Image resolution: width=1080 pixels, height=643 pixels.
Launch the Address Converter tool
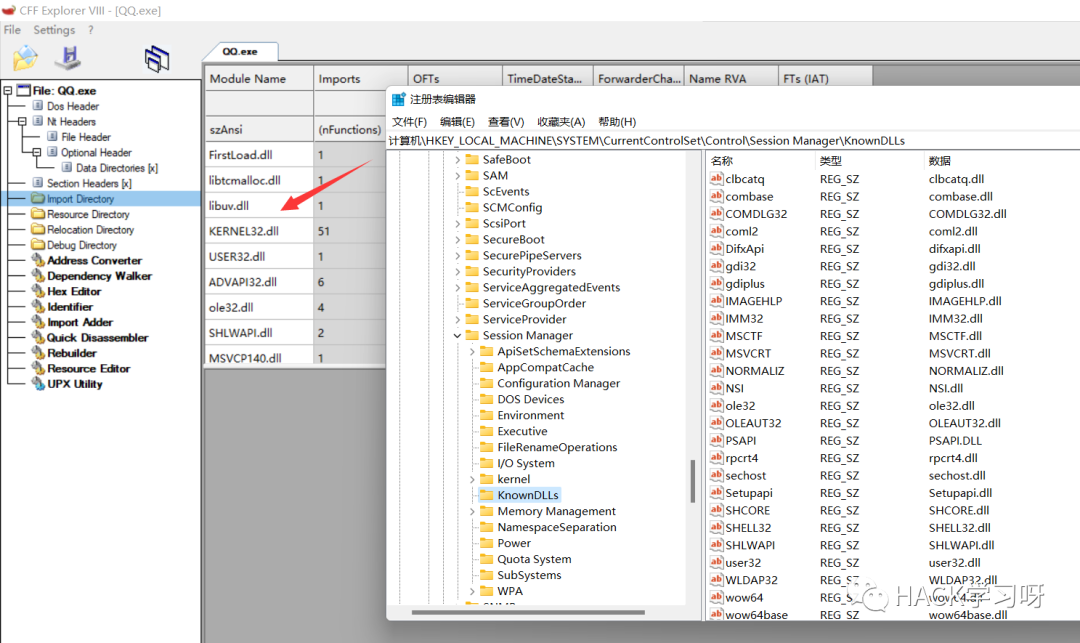[x=94, y=260]
